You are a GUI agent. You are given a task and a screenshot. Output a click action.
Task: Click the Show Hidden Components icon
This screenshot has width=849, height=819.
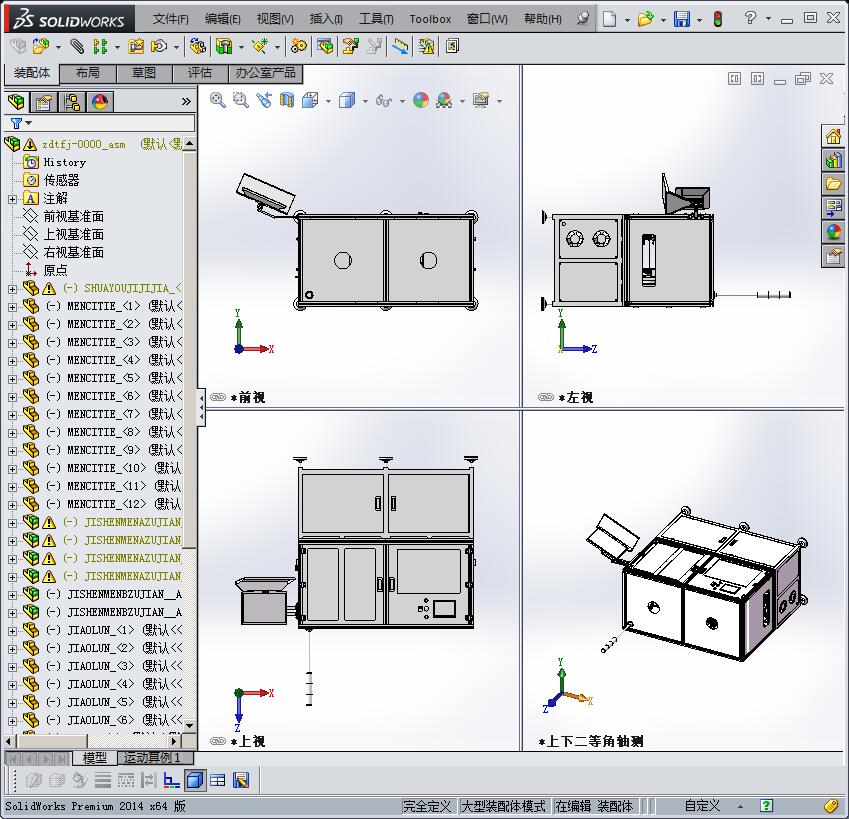(x=198, y=47)
